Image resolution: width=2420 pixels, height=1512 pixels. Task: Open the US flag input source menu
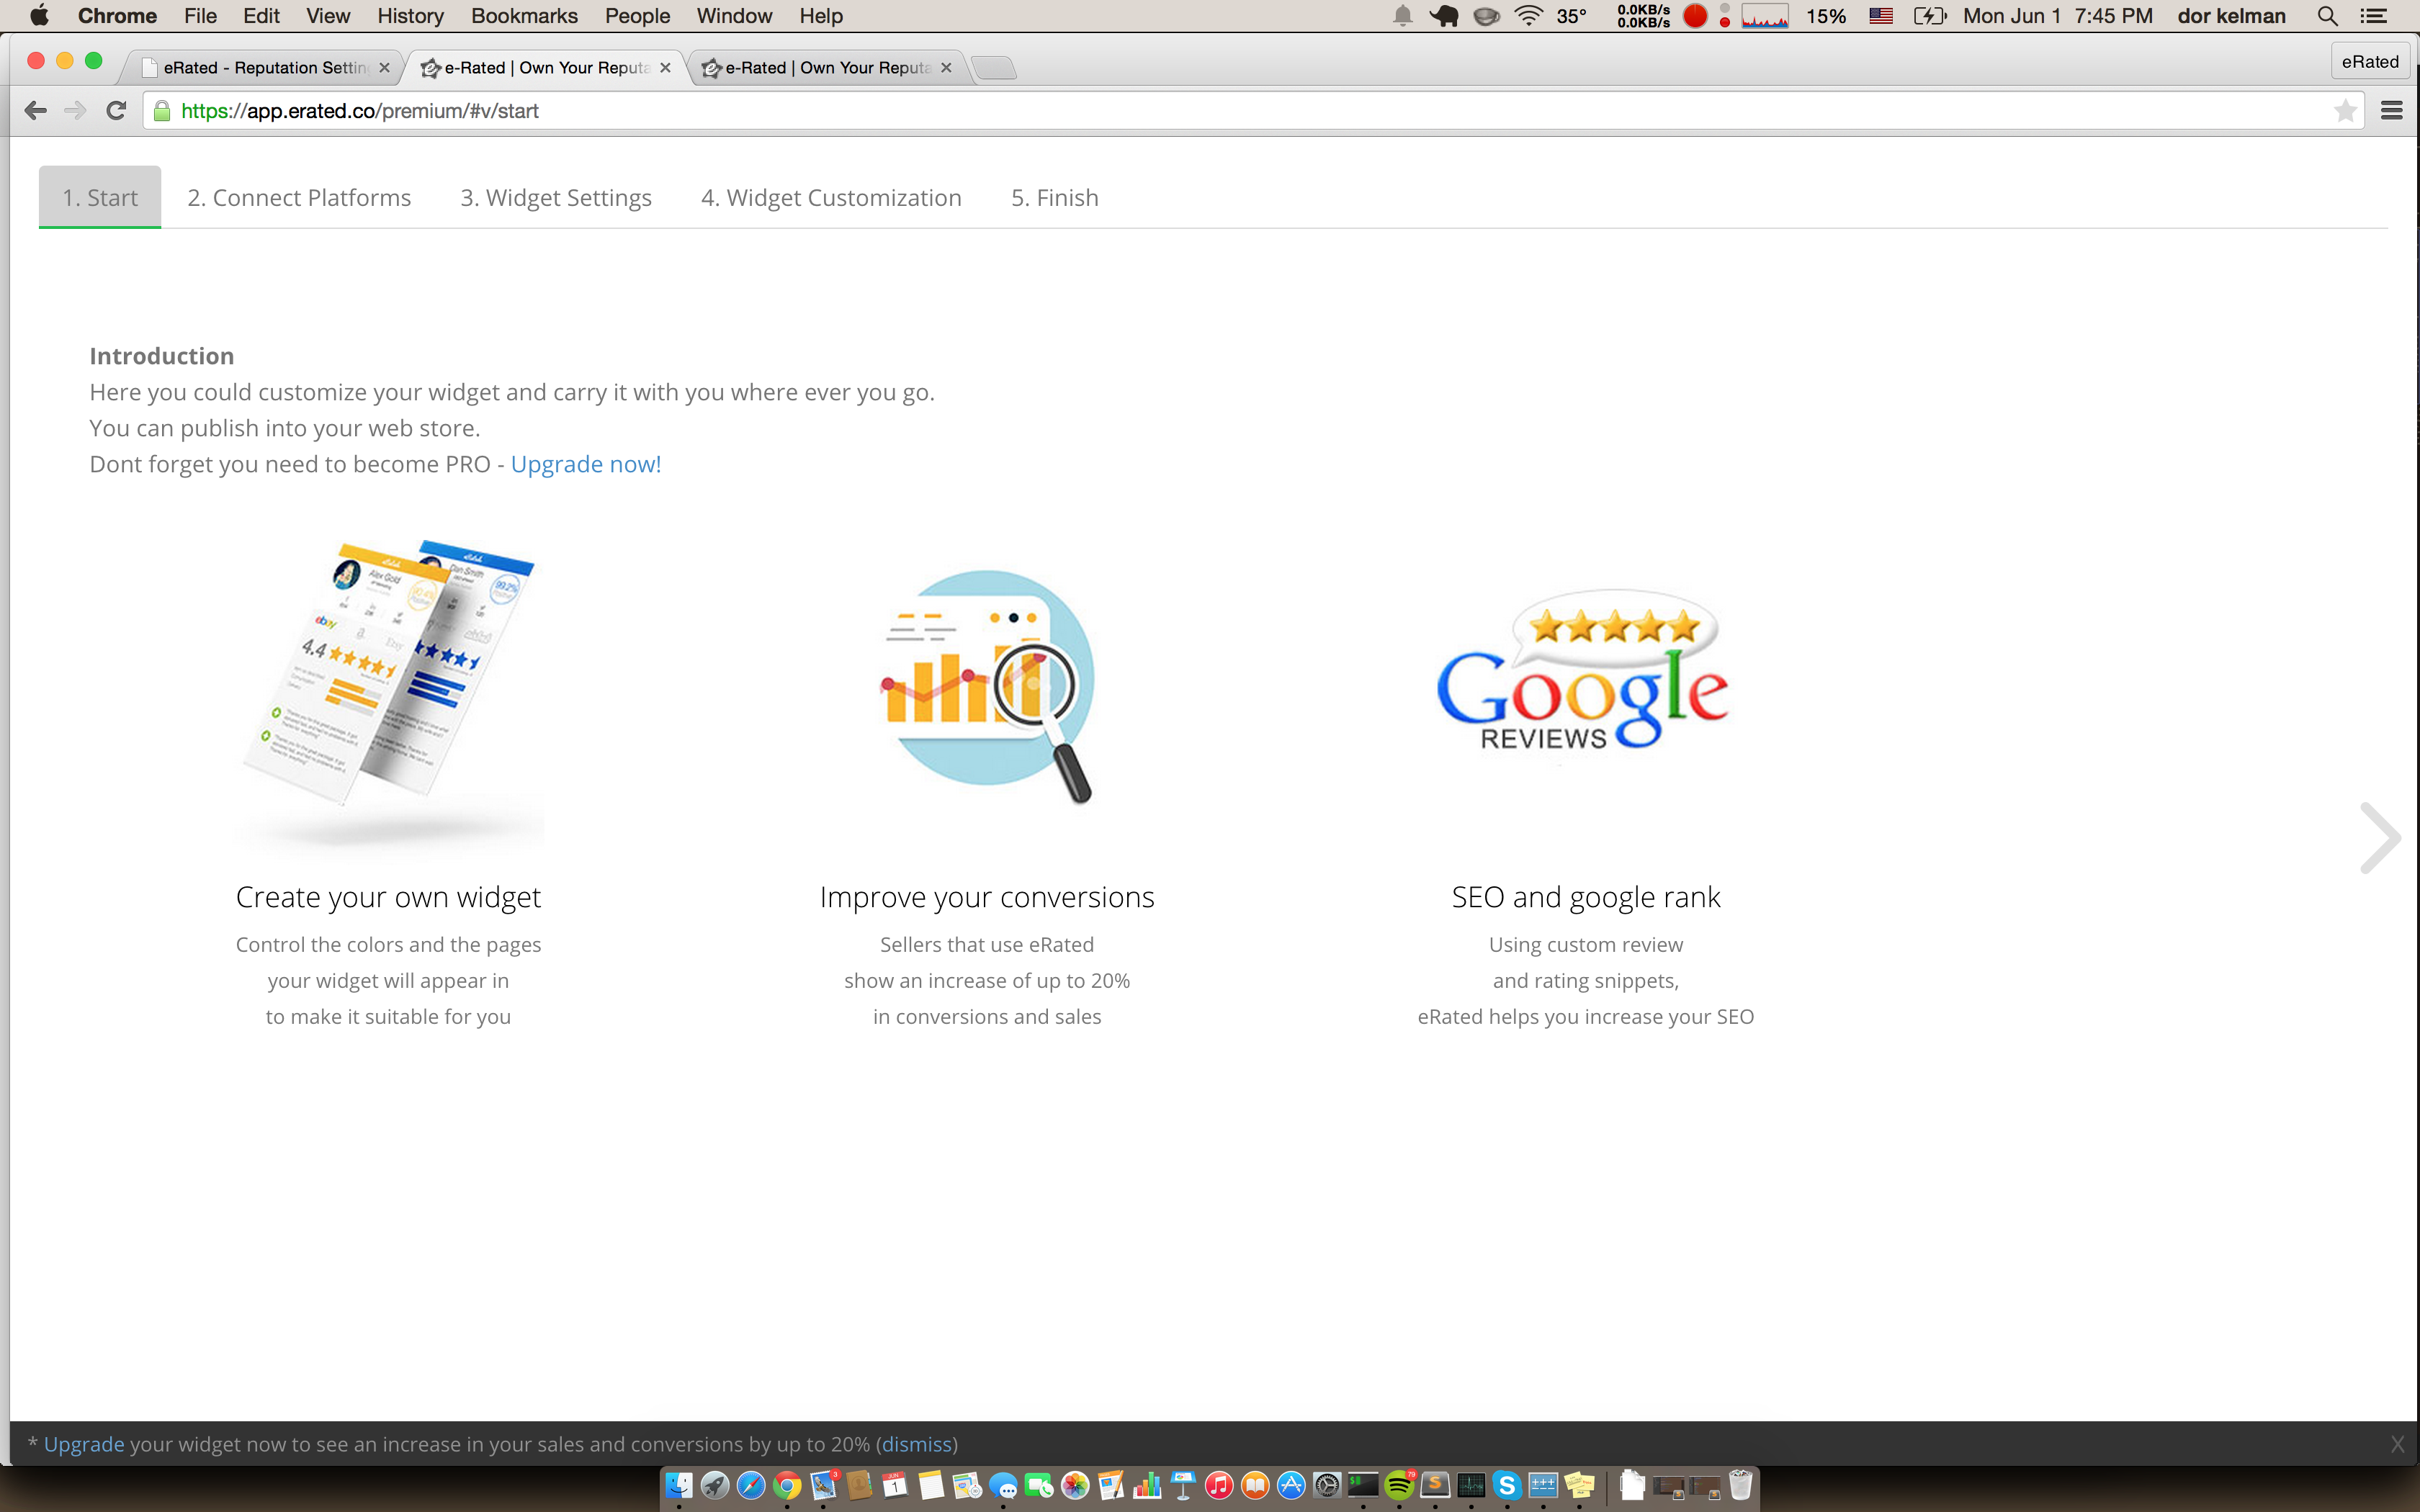[1880, 16]
